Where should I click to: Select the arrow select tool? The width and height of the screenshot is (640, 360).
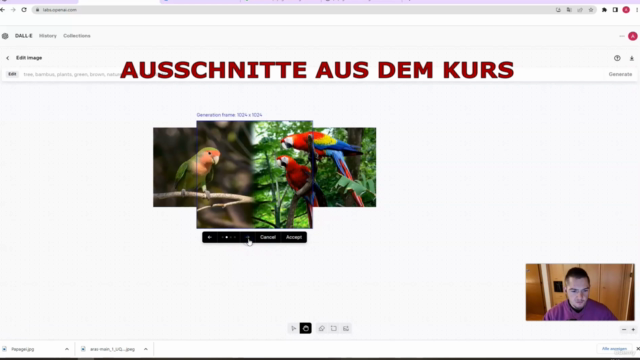tap(293, 328)
